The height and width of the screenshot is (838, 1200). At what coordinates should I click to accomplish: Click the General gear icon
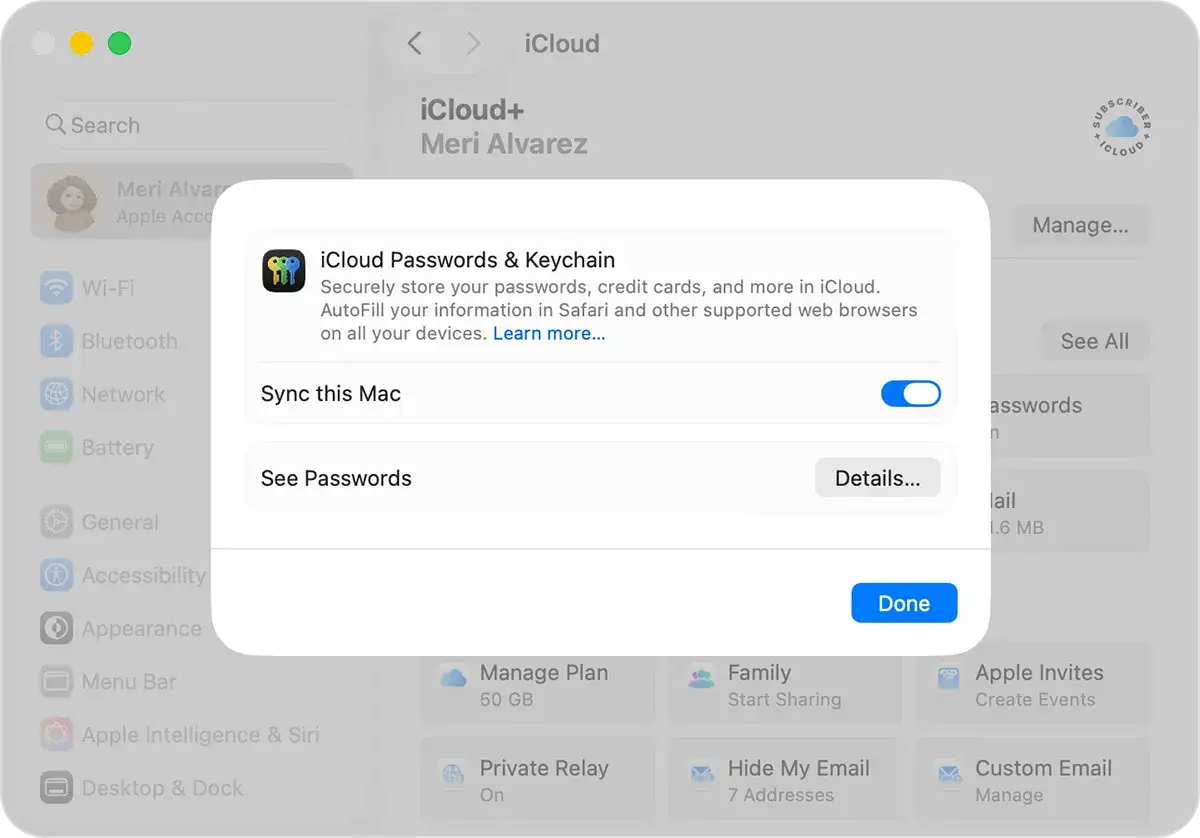click(x=56, y=522)
